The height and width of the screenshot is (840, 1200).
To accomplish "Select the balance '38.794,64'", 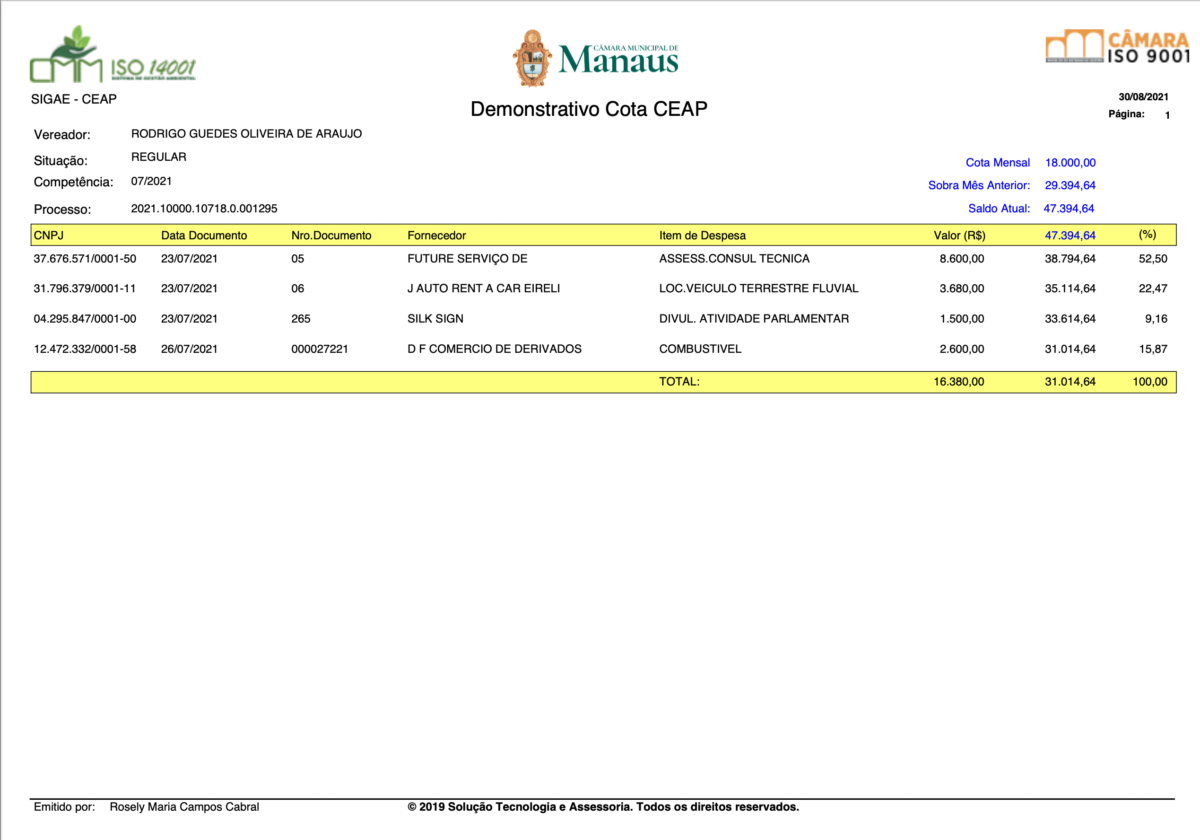I will [x=1070, y=259].
